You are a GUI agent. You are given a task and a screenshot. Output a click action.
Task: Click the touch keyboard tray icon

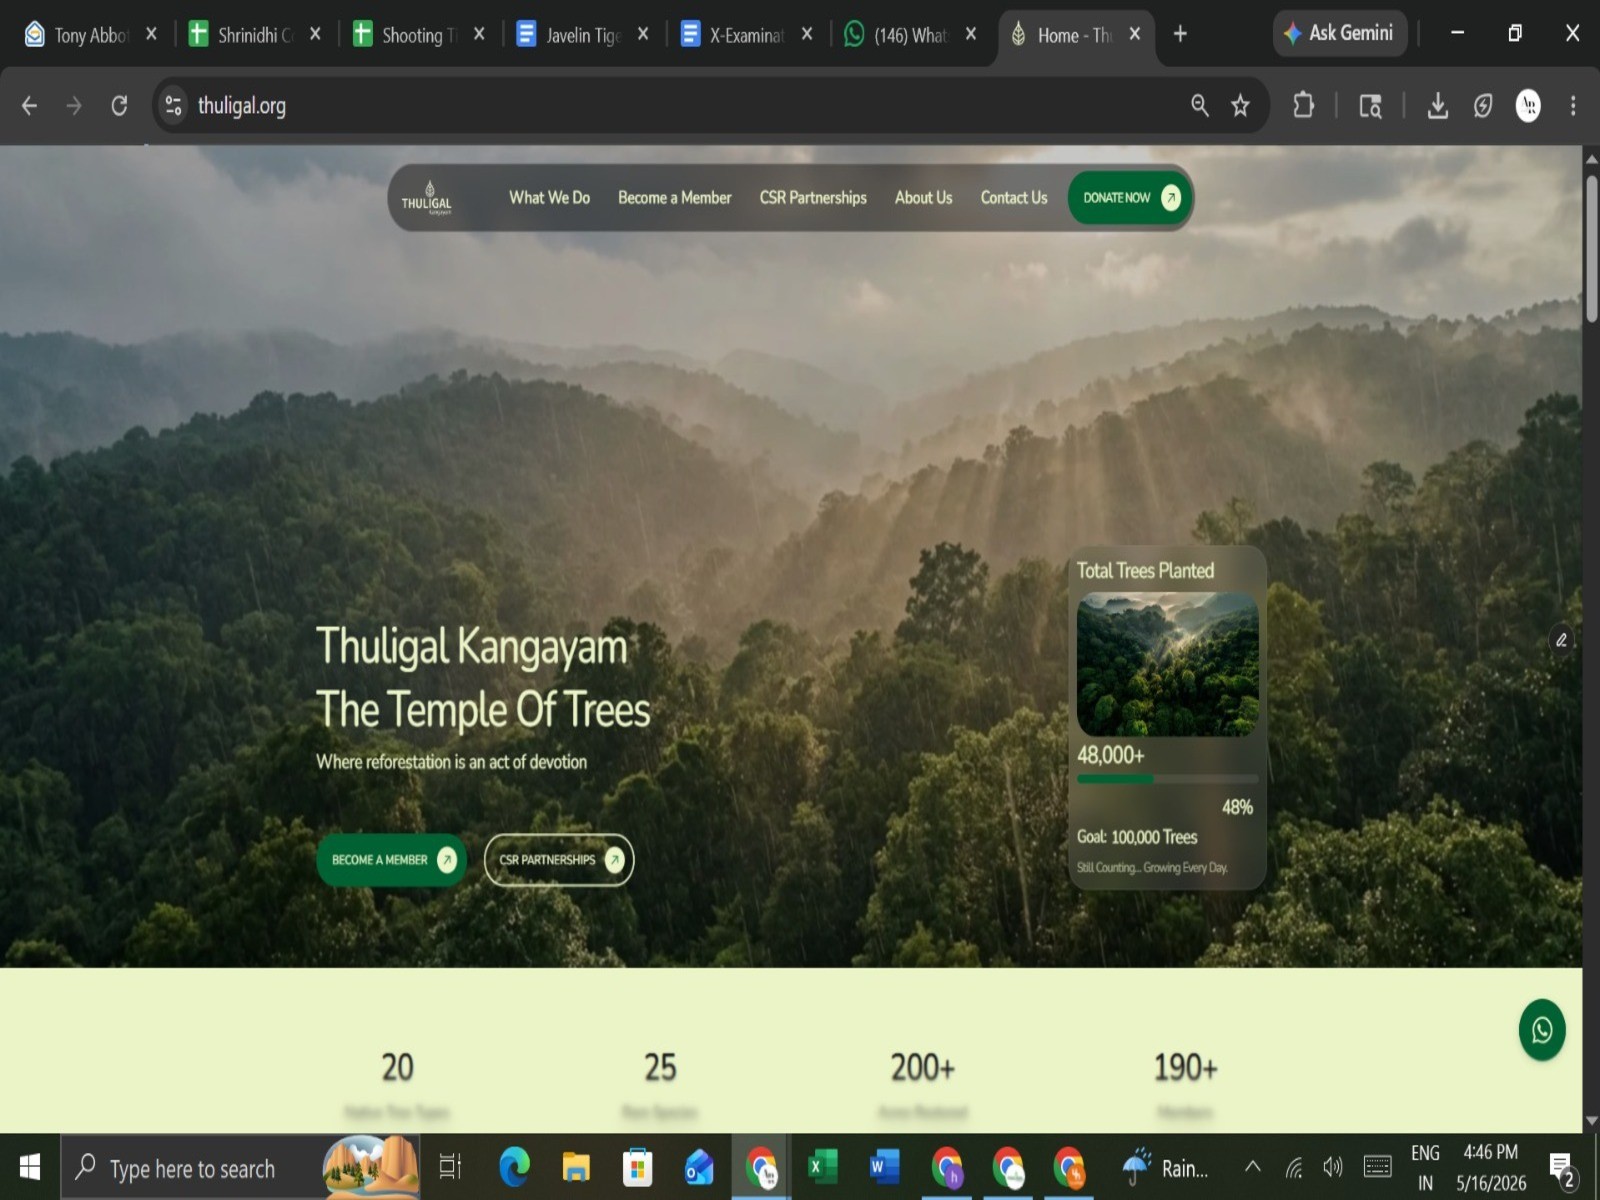click(x=1377, y=1167)
